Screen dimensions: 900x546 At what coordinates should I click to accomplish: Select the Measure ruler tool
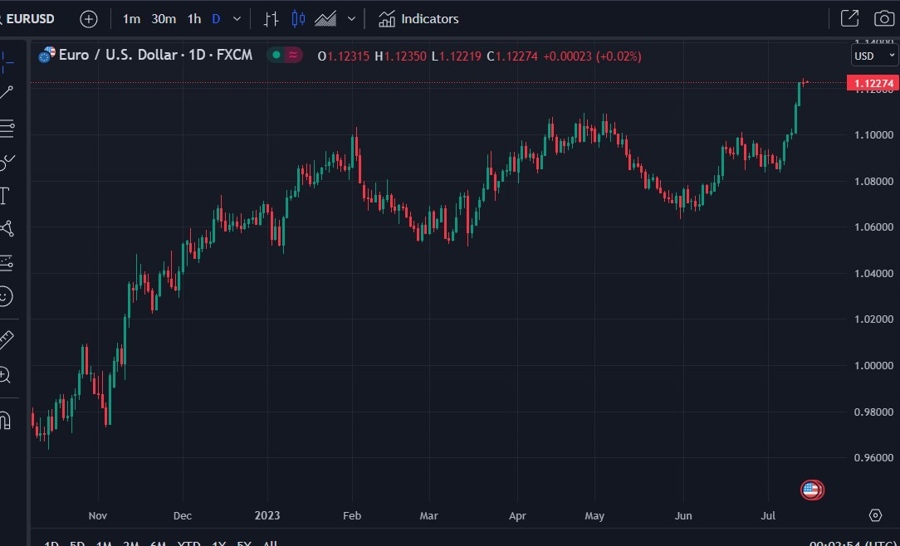6,339
